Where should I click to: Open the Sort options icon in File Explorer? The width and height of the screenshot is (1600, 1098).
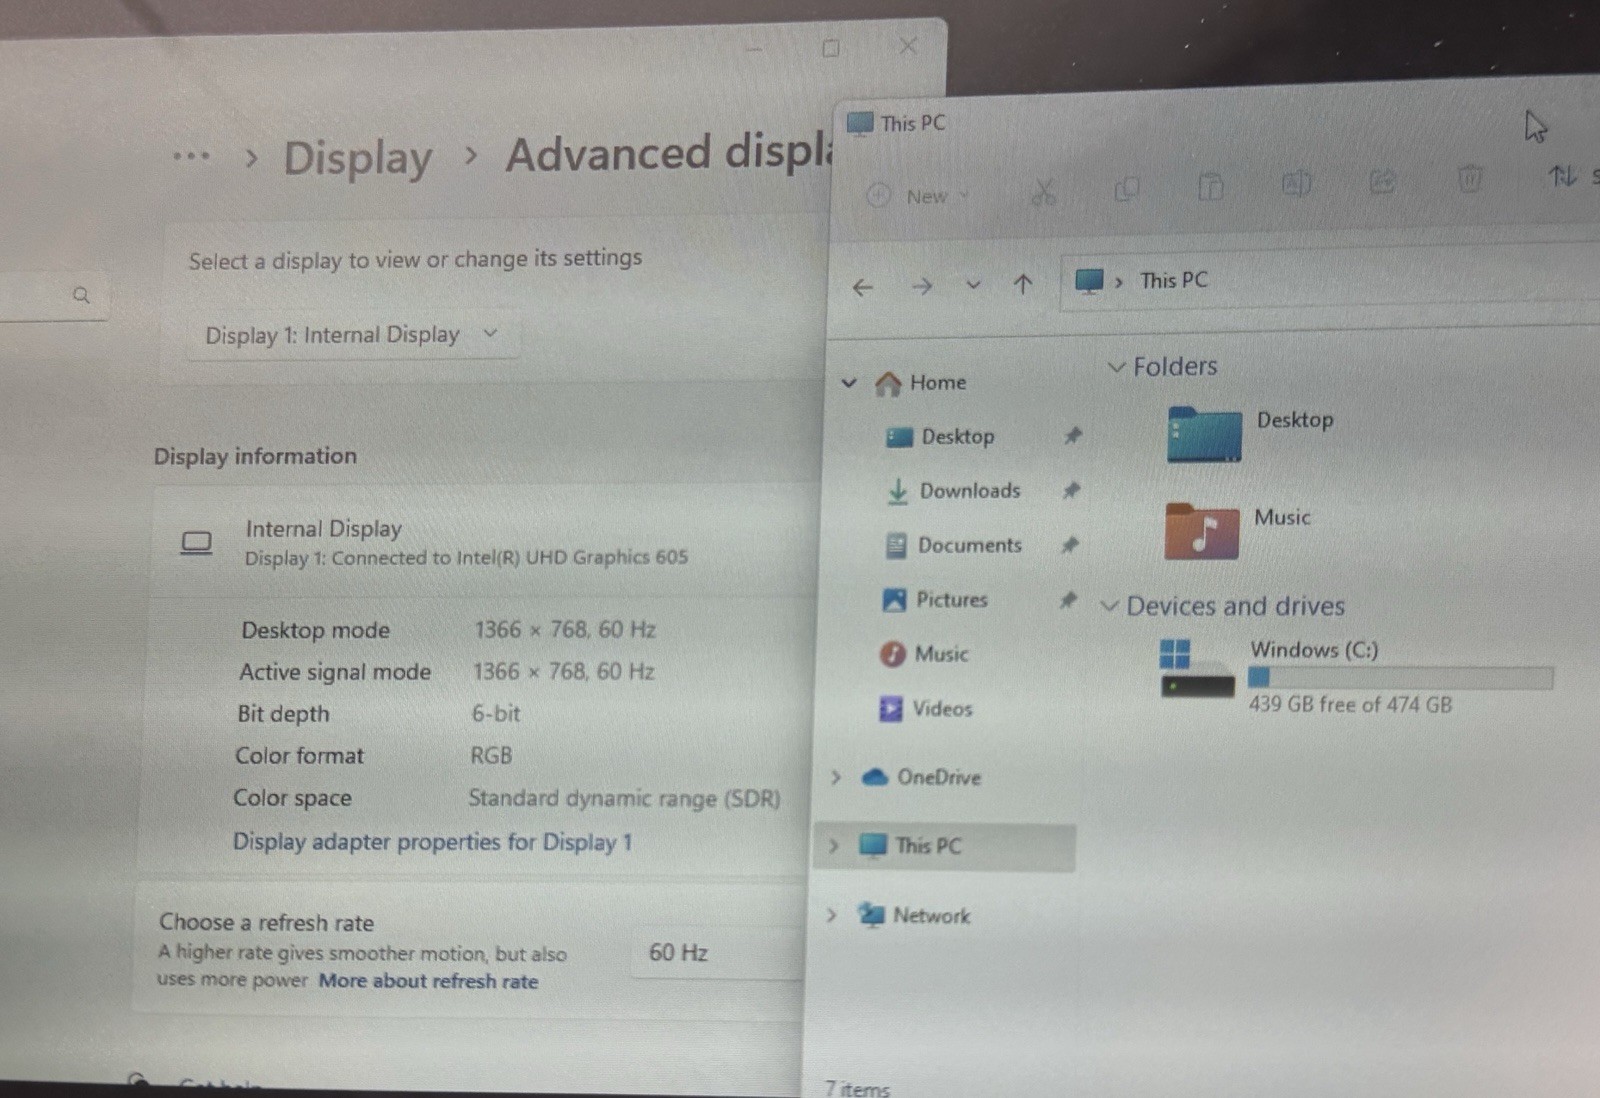coord(1563,176)
